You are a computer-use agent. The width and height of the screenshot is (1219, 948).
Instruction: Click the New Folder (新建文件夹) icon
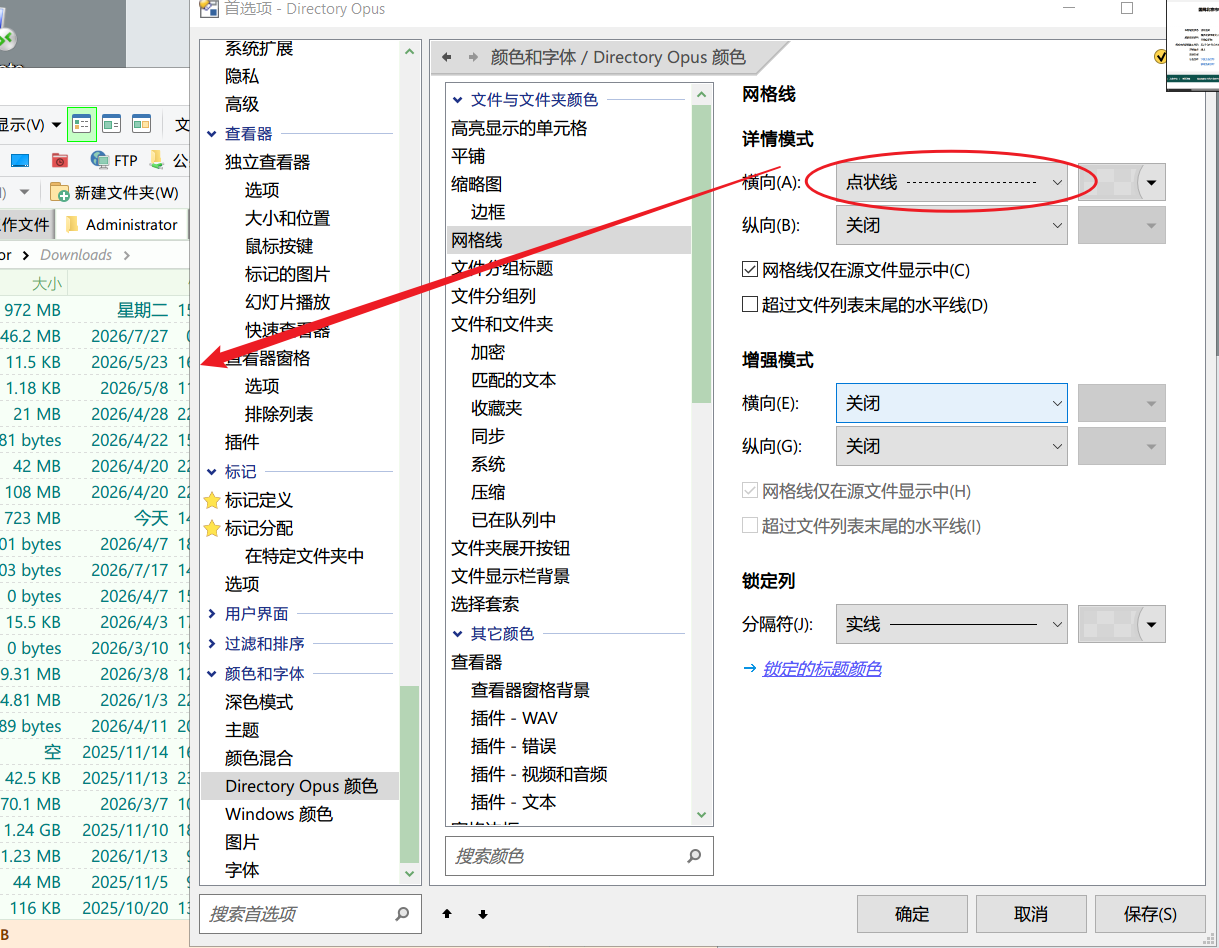60,192
